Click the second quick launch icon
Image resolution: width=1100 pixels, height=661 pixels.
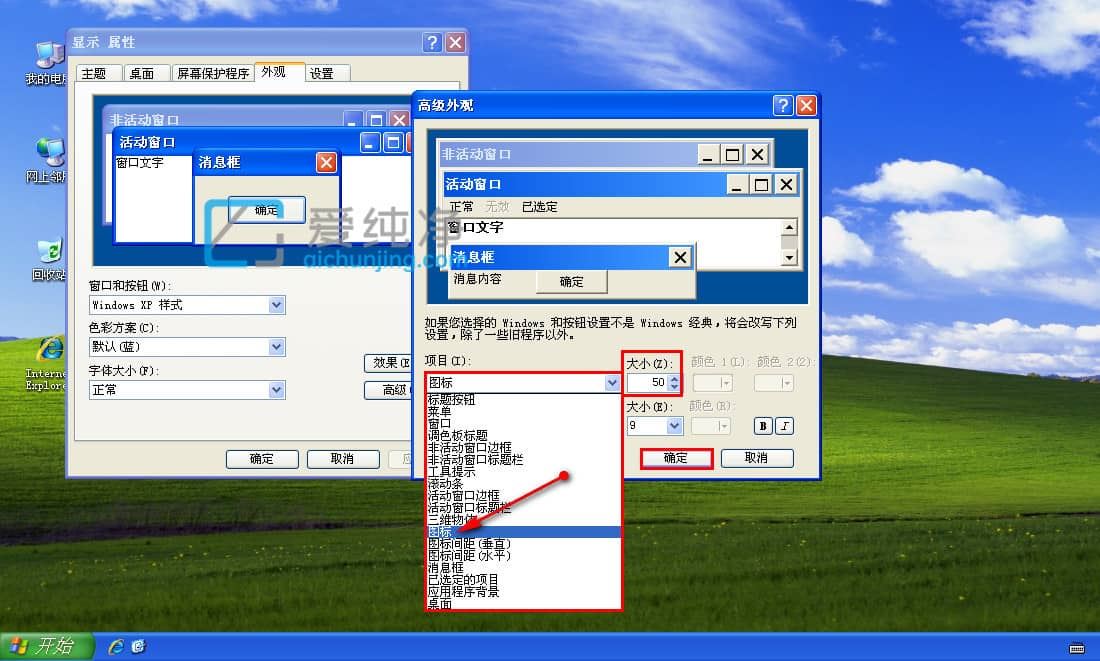(138, 646)
